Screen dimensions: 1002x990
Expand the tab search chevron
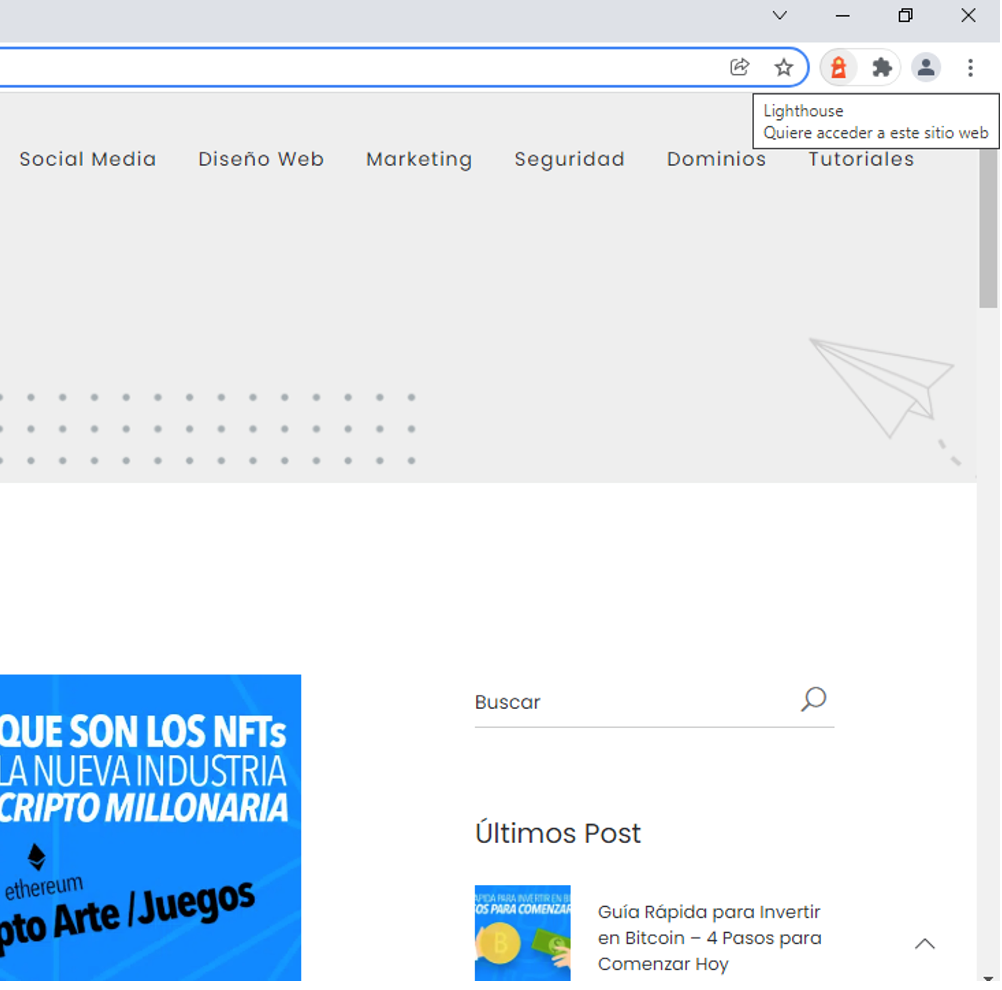[780, 15]
